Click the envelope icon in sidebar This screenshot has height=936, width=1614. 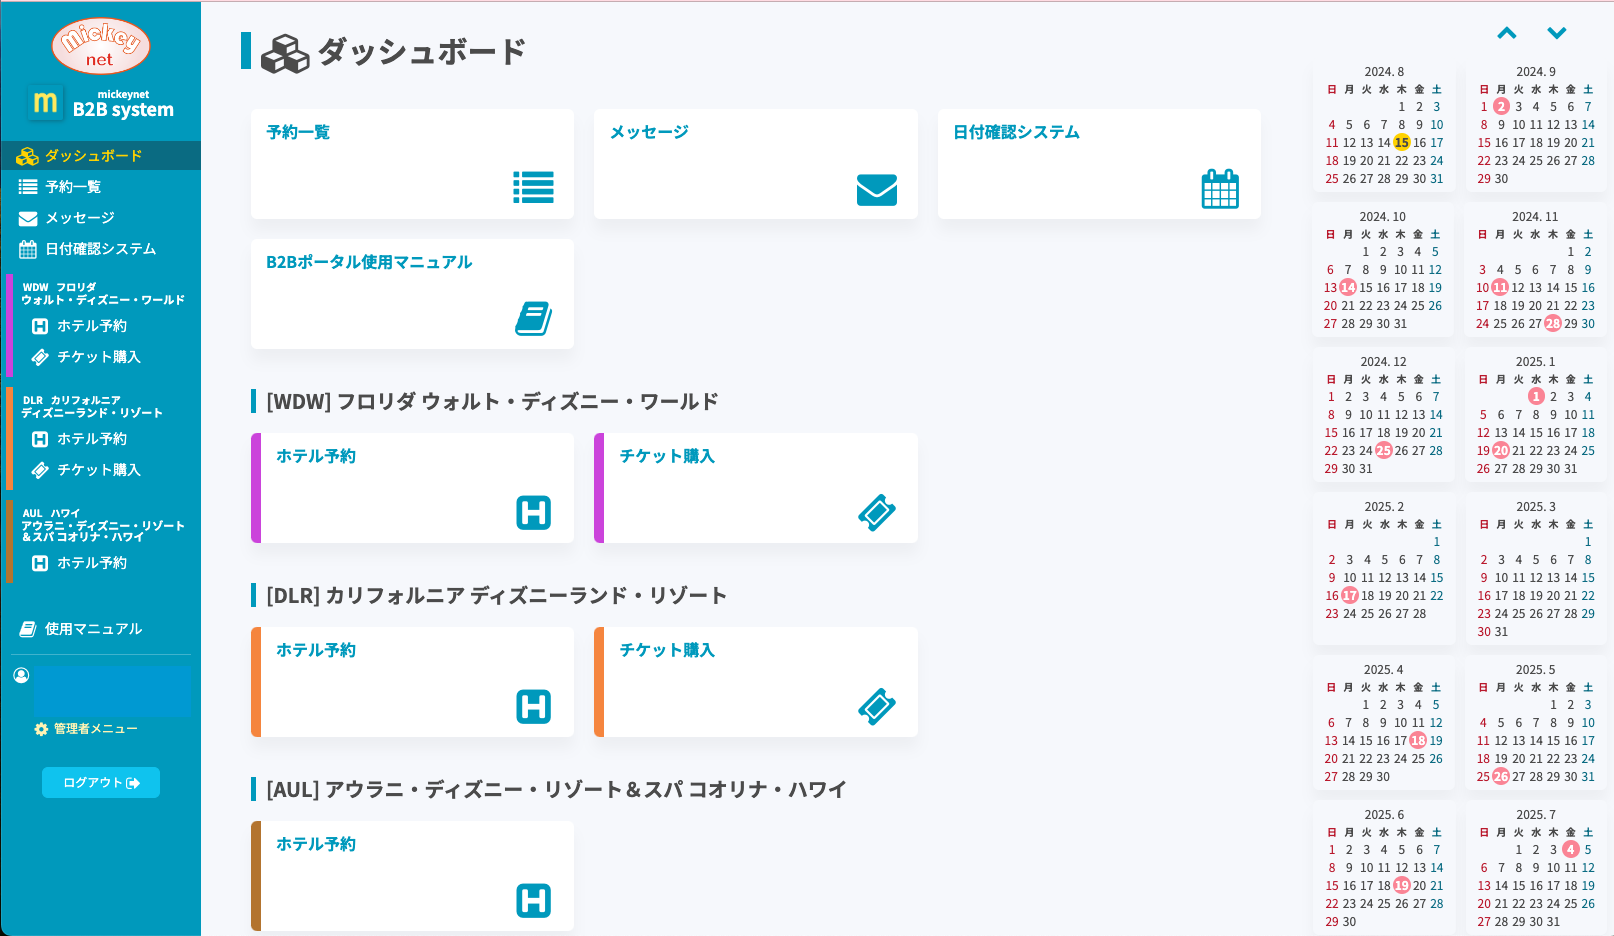pos(28,218)
